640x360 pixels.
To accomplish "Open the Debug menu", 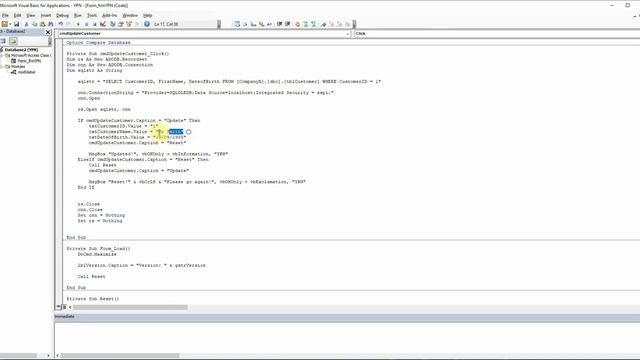I will tap(62, 15).
